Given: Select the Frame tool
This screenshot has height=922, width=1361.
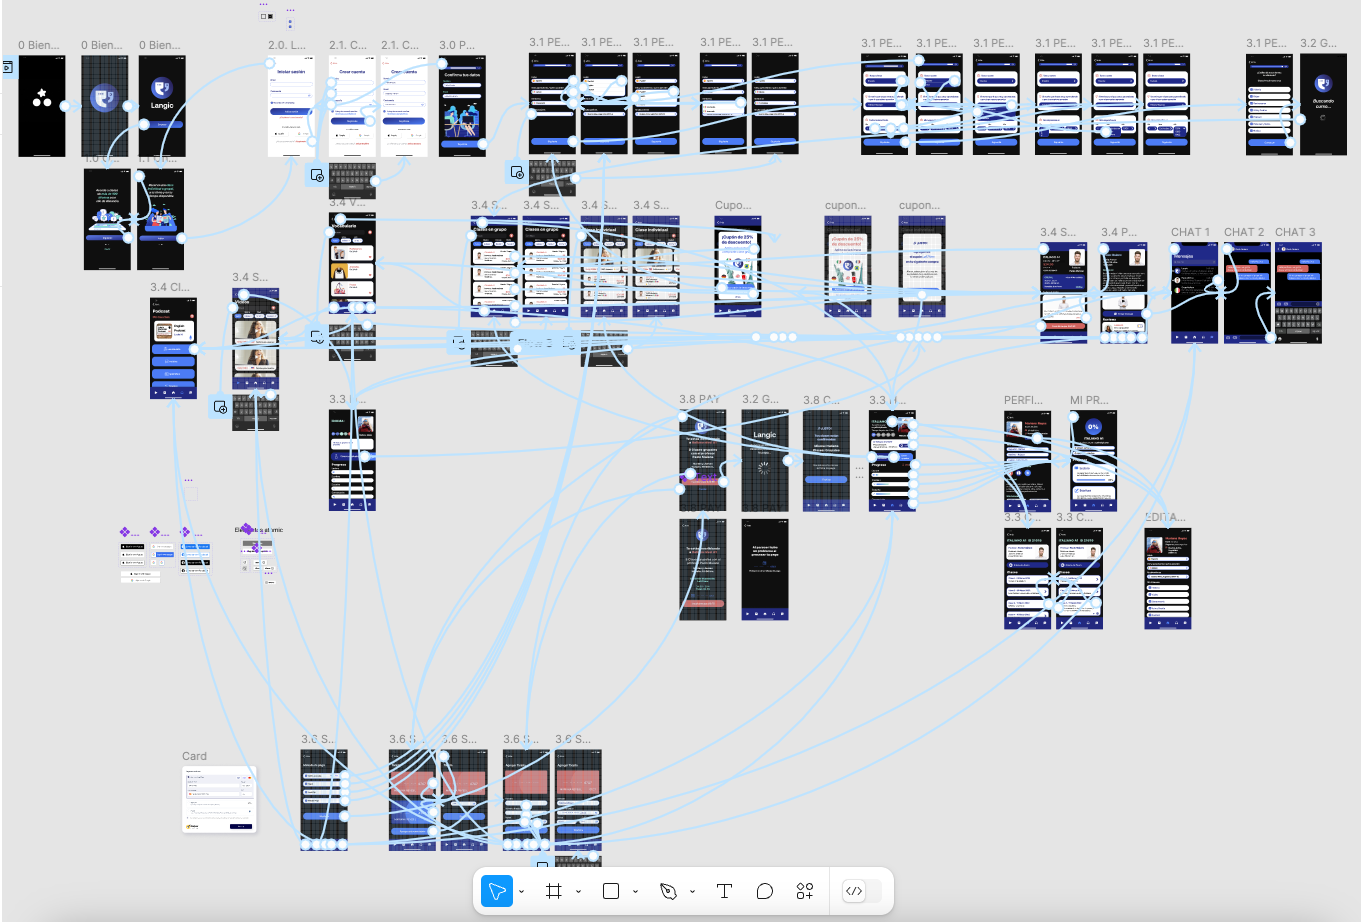Looking at the screenshot, I should click(553, 891).
